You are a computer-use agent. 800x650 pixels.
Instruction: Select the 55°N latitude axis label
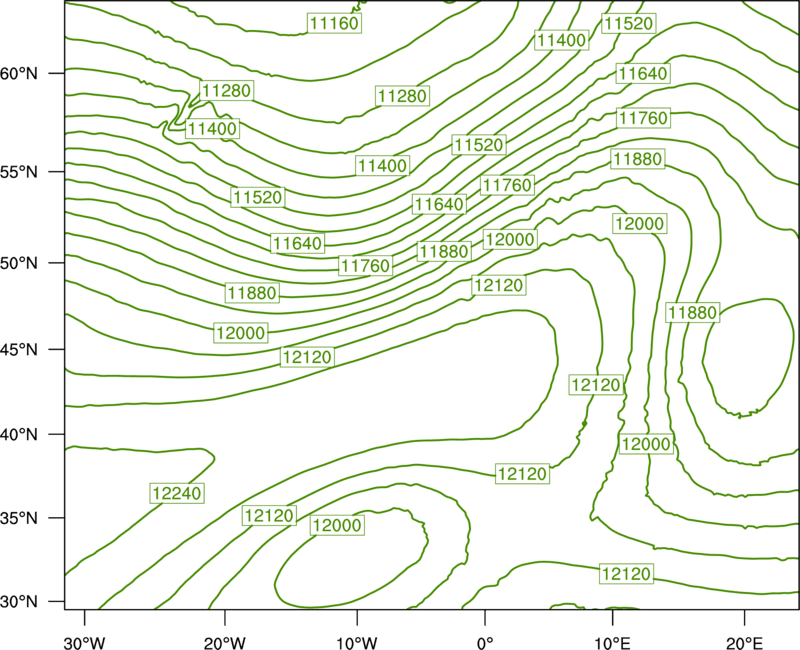pos(19,172)
